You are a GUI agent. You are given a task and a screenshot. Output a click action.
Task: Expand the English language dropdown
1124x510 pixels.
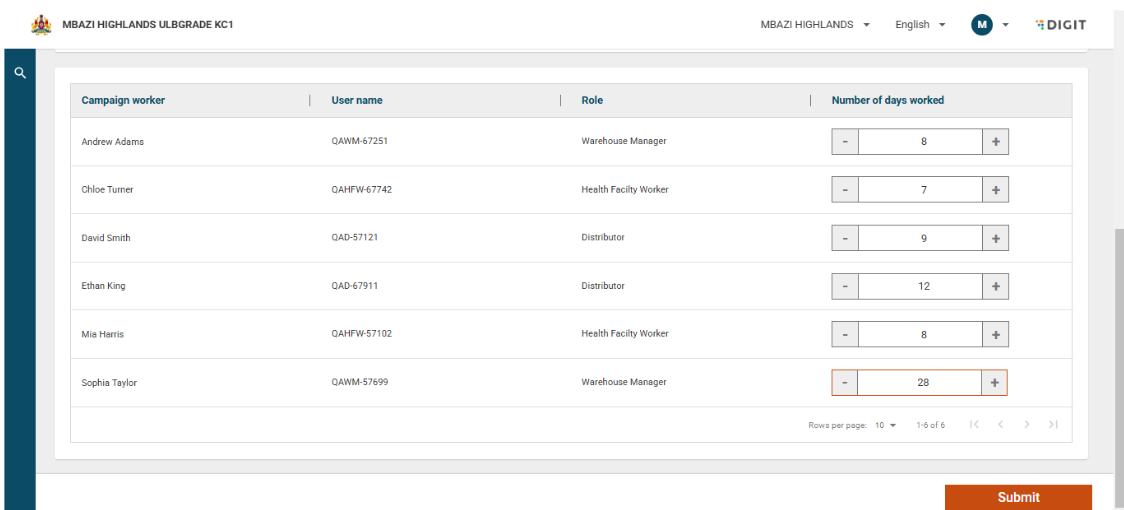(x=920, y=24)
